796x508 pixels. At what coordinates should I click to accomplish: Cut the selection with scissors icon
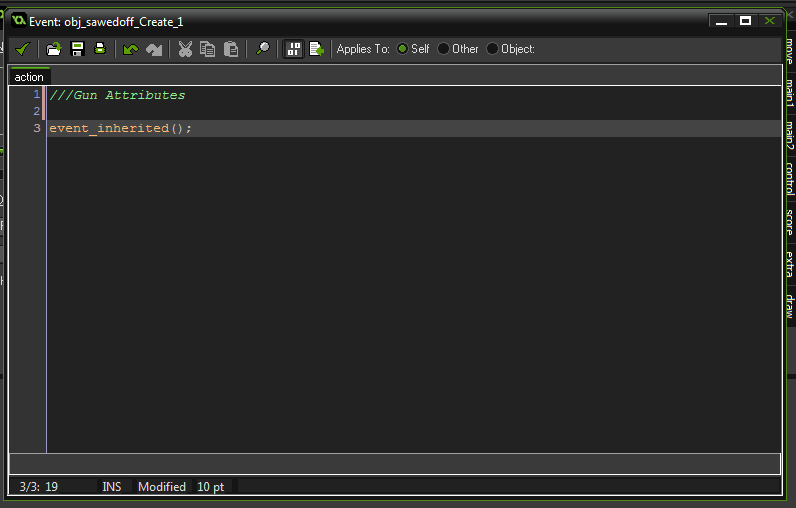[x=185, y=49]
